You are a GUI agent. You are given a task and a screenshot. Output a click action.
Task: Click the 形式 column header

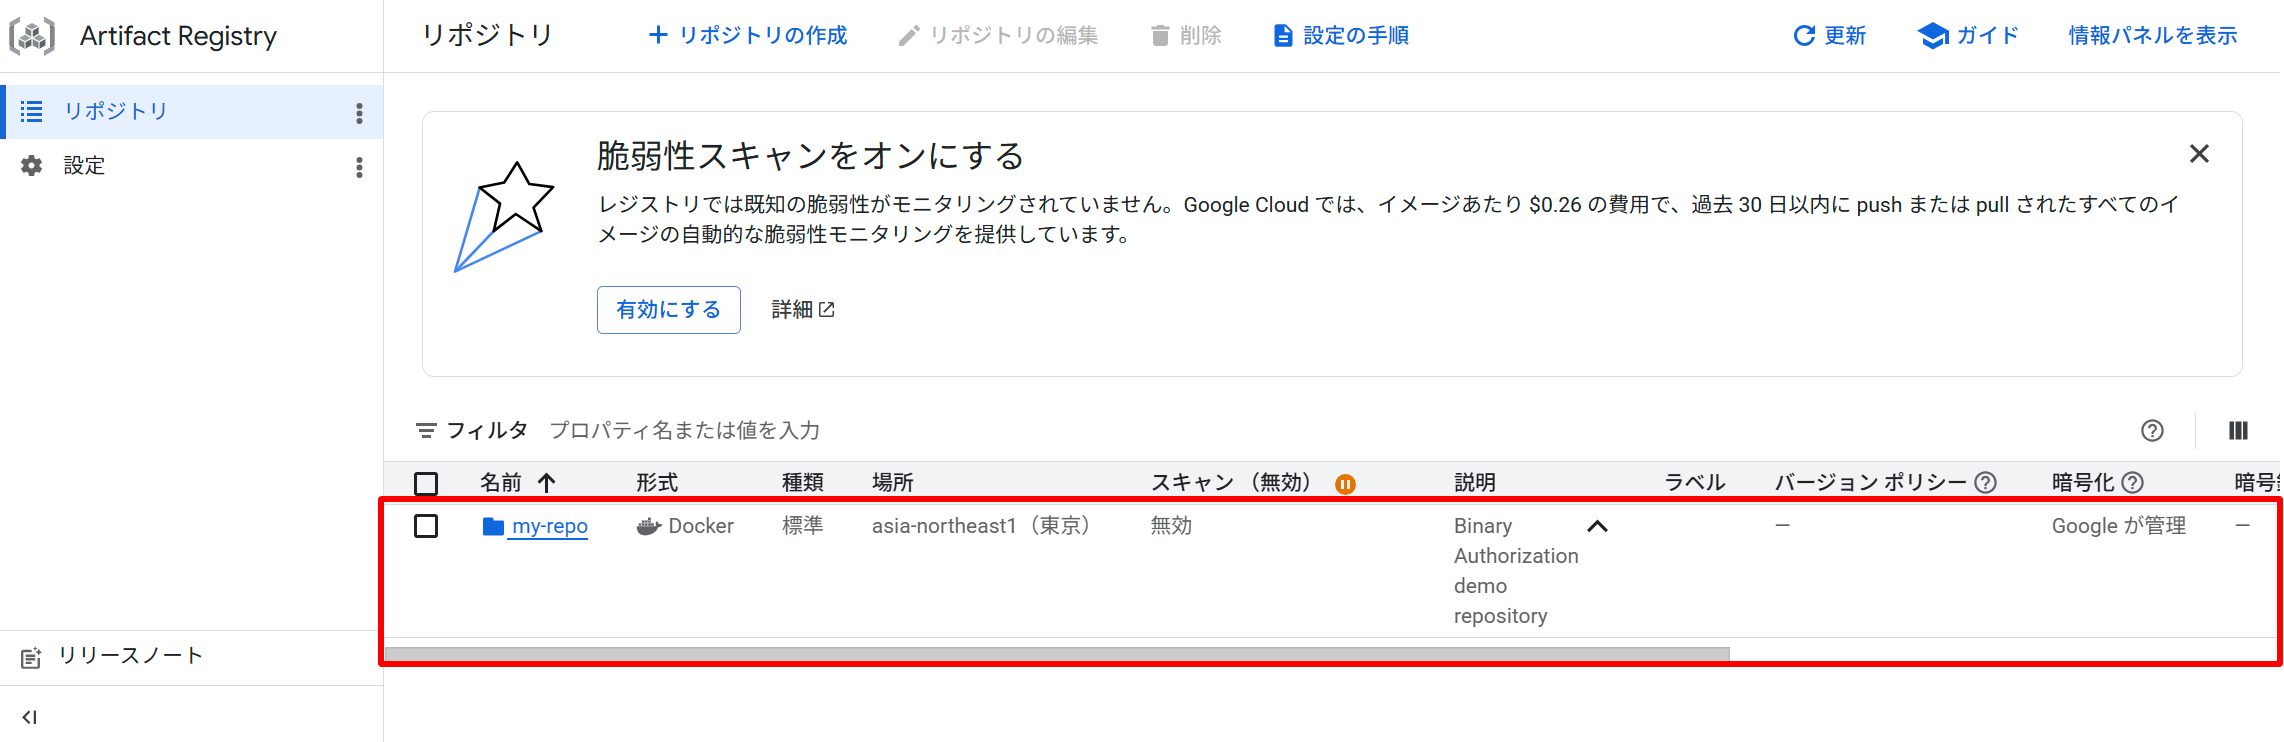[657, 483]
